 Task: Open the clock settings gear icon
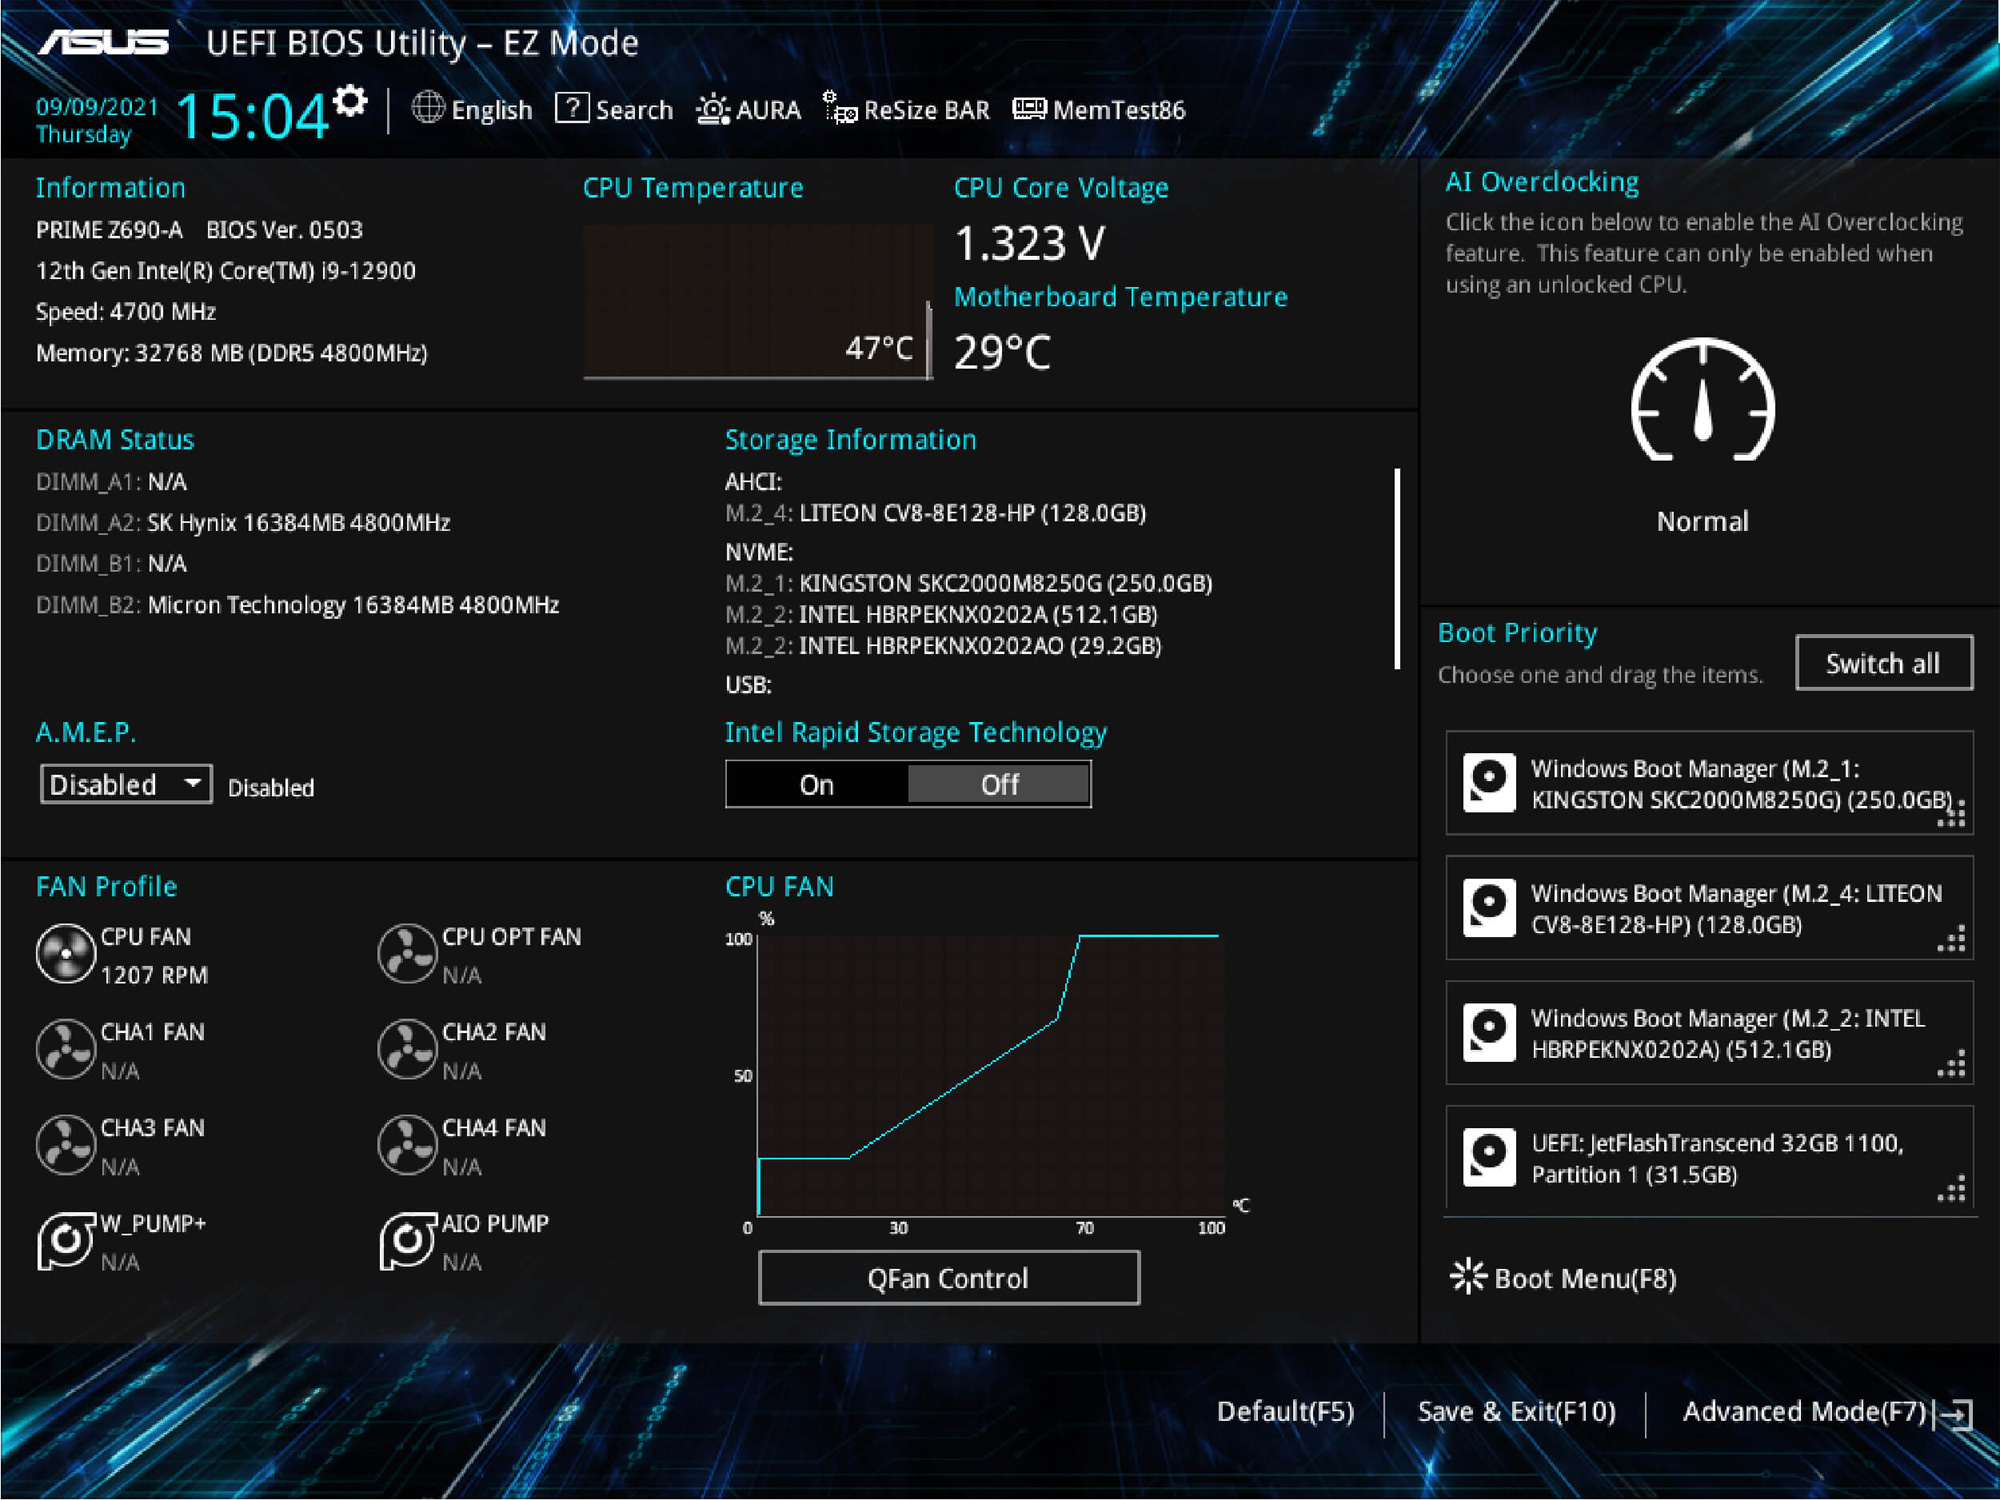[x=351, y=102]
